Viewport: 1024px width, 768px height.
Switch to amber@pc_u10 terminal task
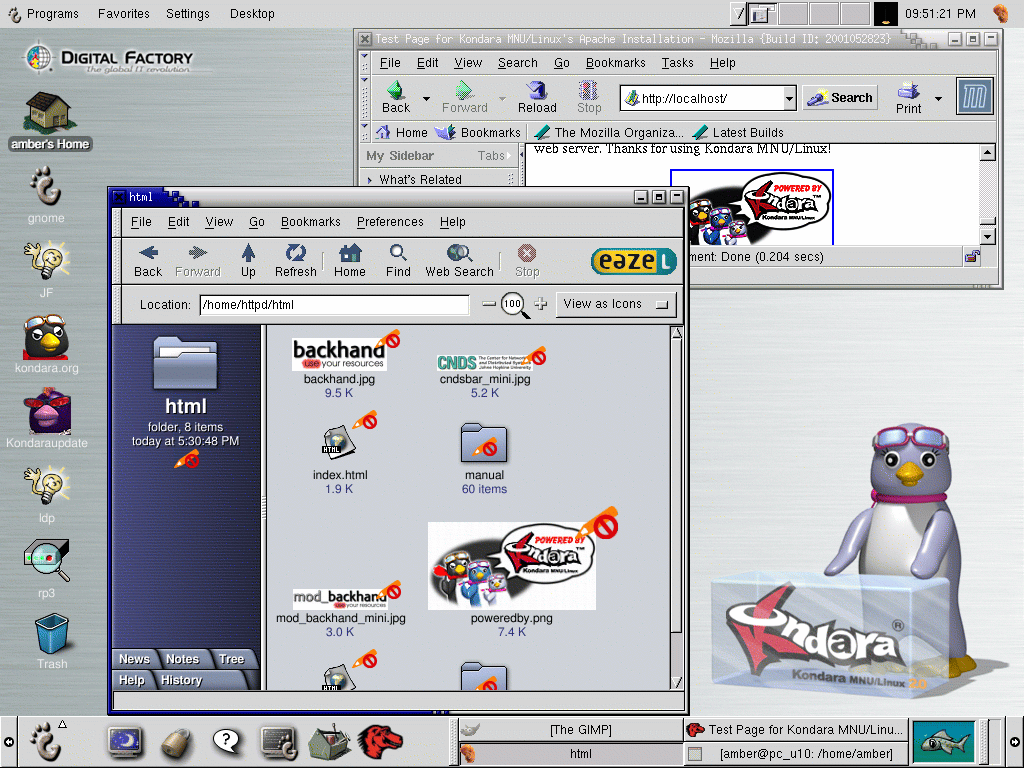click(x=795, y=754)
